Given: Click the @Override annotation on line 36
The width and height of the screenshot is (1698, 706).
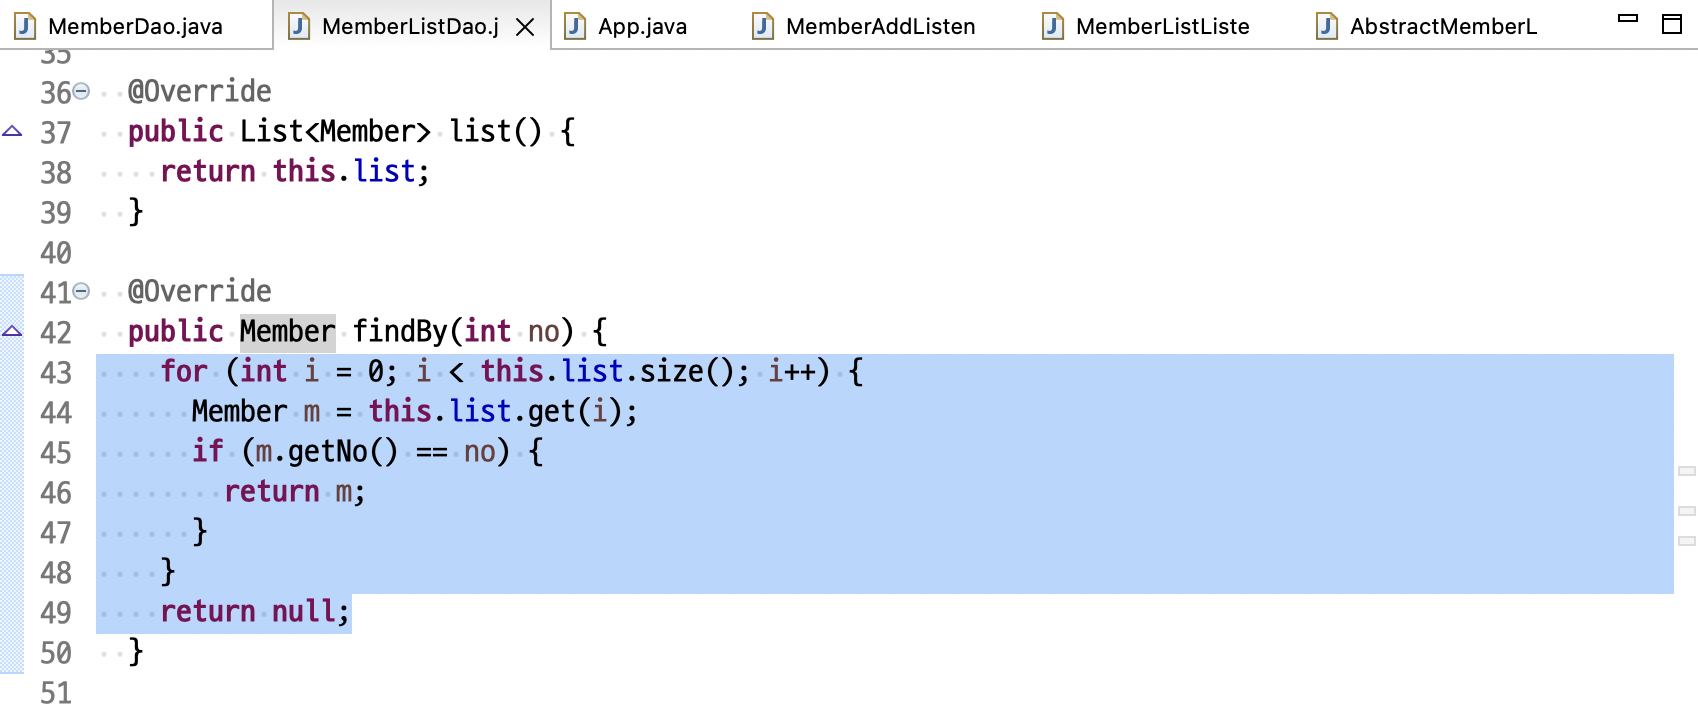Looking at the screenshot, I should [199, 92].
